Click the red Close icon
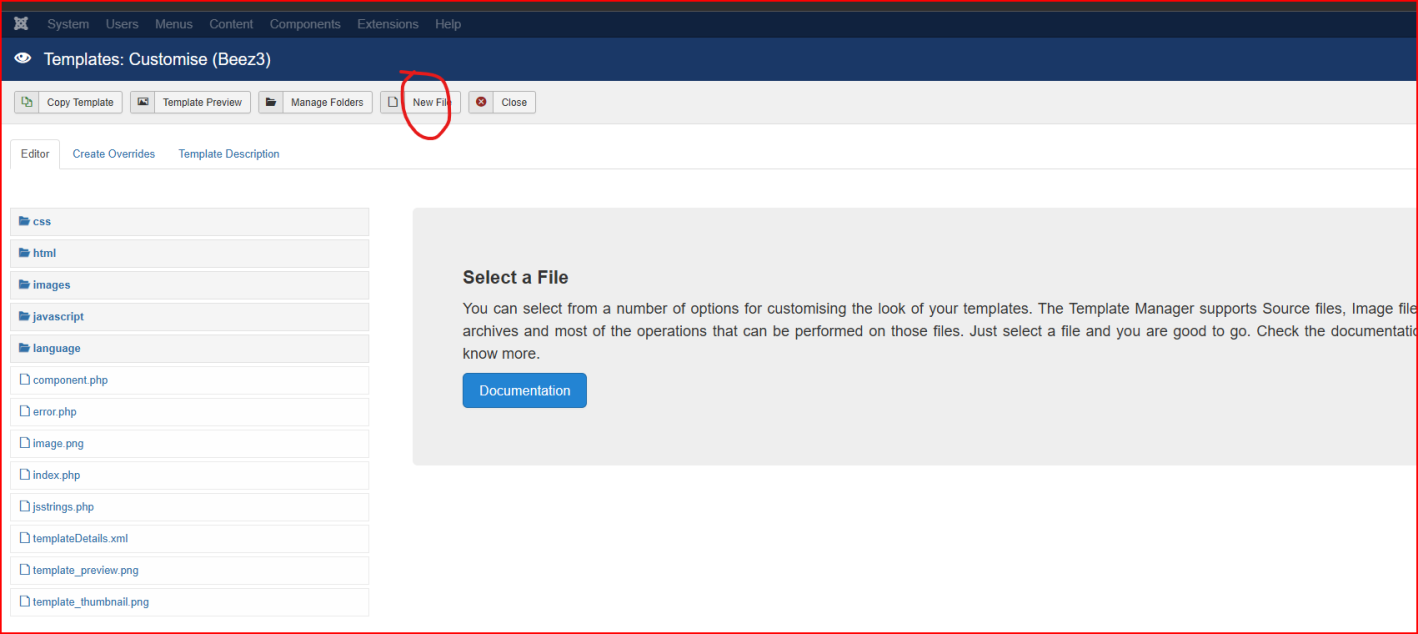 pyautogui.click(x=481, y=102)
